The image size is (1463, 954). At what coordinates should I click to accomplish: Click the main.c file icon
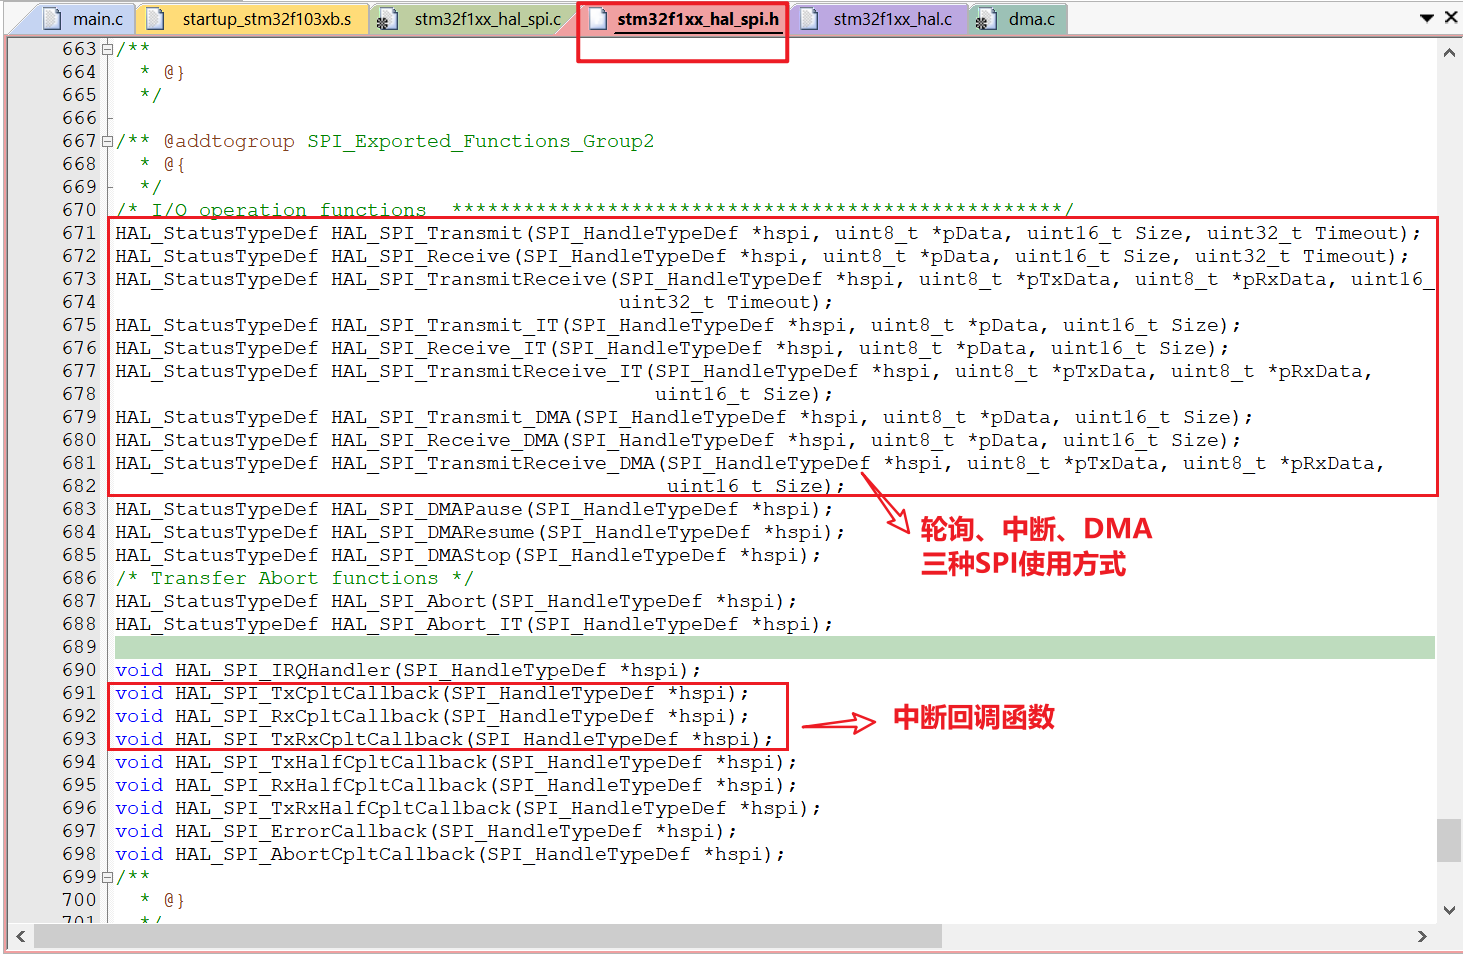tap(52, 19)
